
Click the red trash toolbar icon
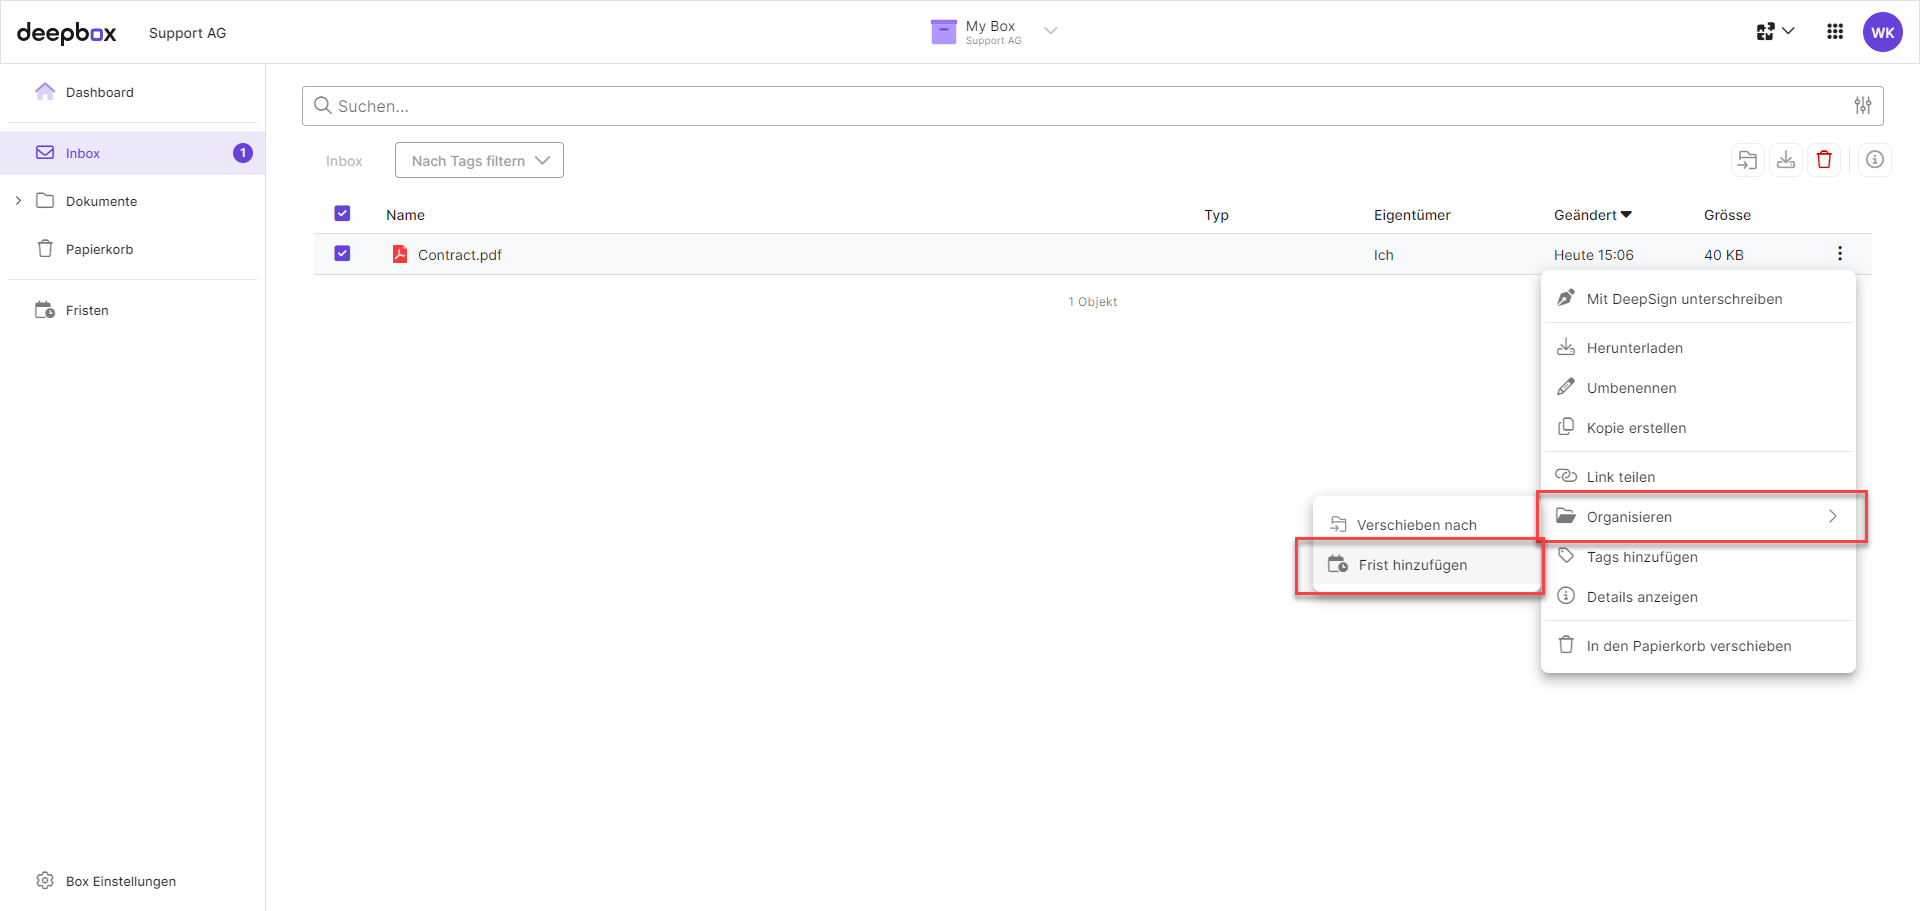click(1823, 160)
